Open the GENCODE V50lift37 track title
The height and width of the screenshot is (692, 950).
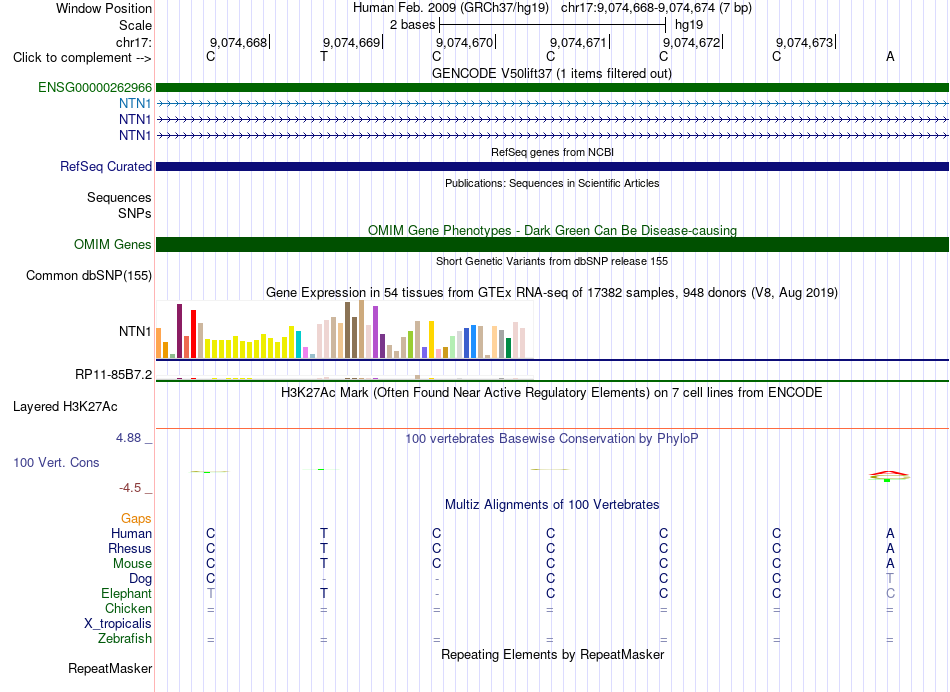pos(552,73)
